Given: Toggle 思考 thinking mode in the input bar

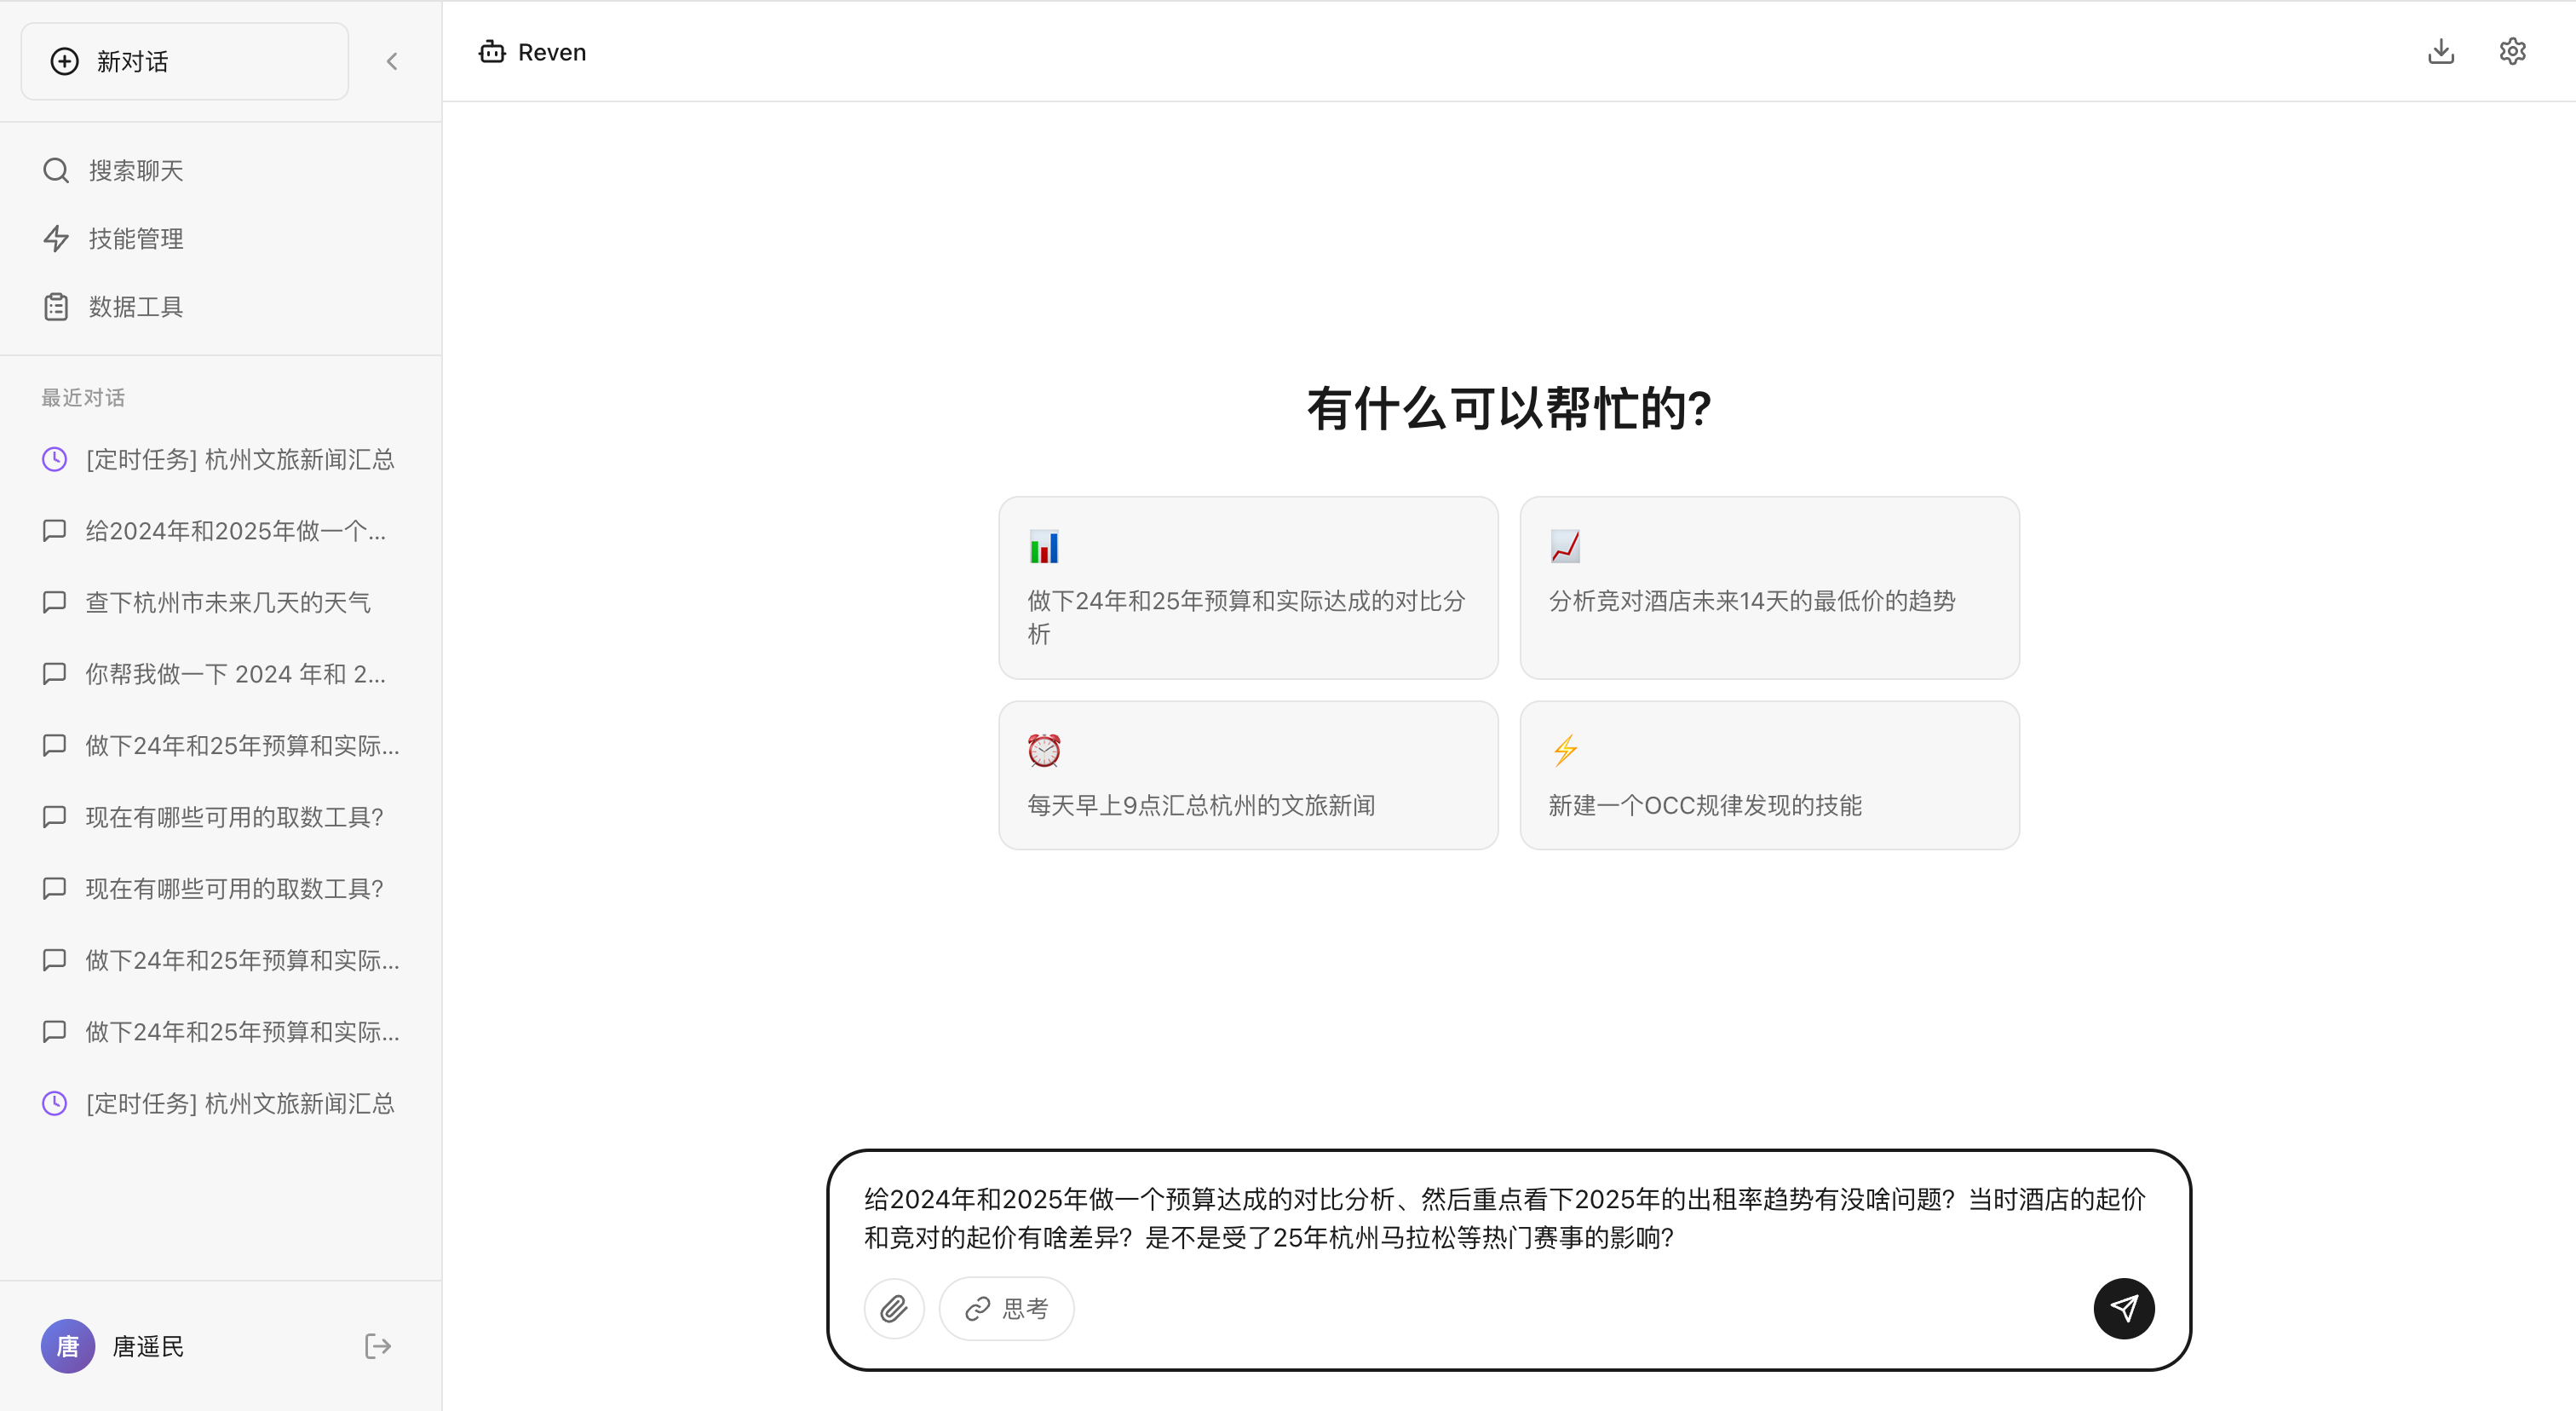Looking at the screenshot, I should click(x=1006, y=1308).
